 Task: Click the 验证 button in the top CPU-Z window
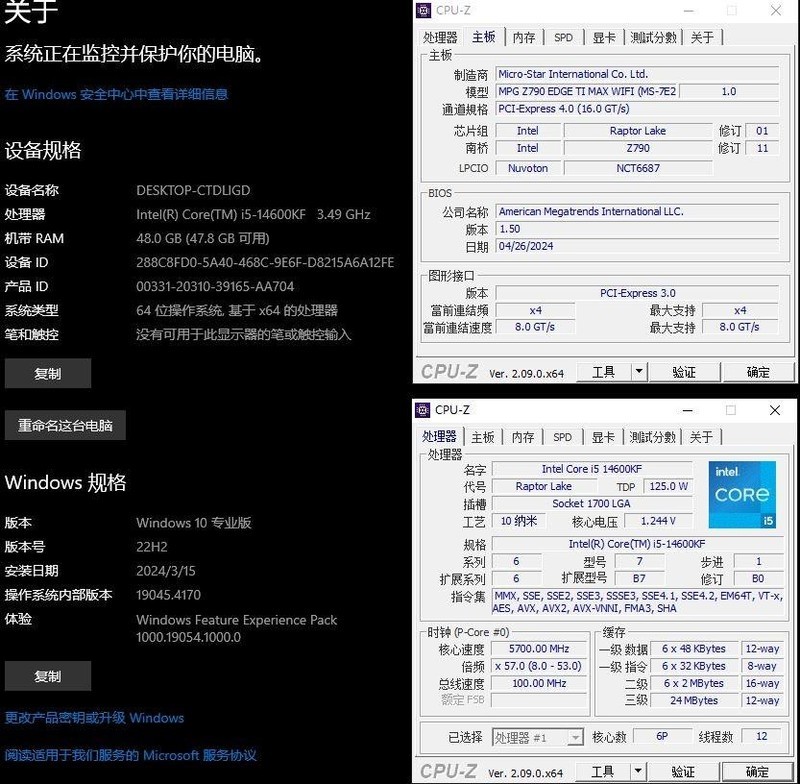(x=685, y=371)
